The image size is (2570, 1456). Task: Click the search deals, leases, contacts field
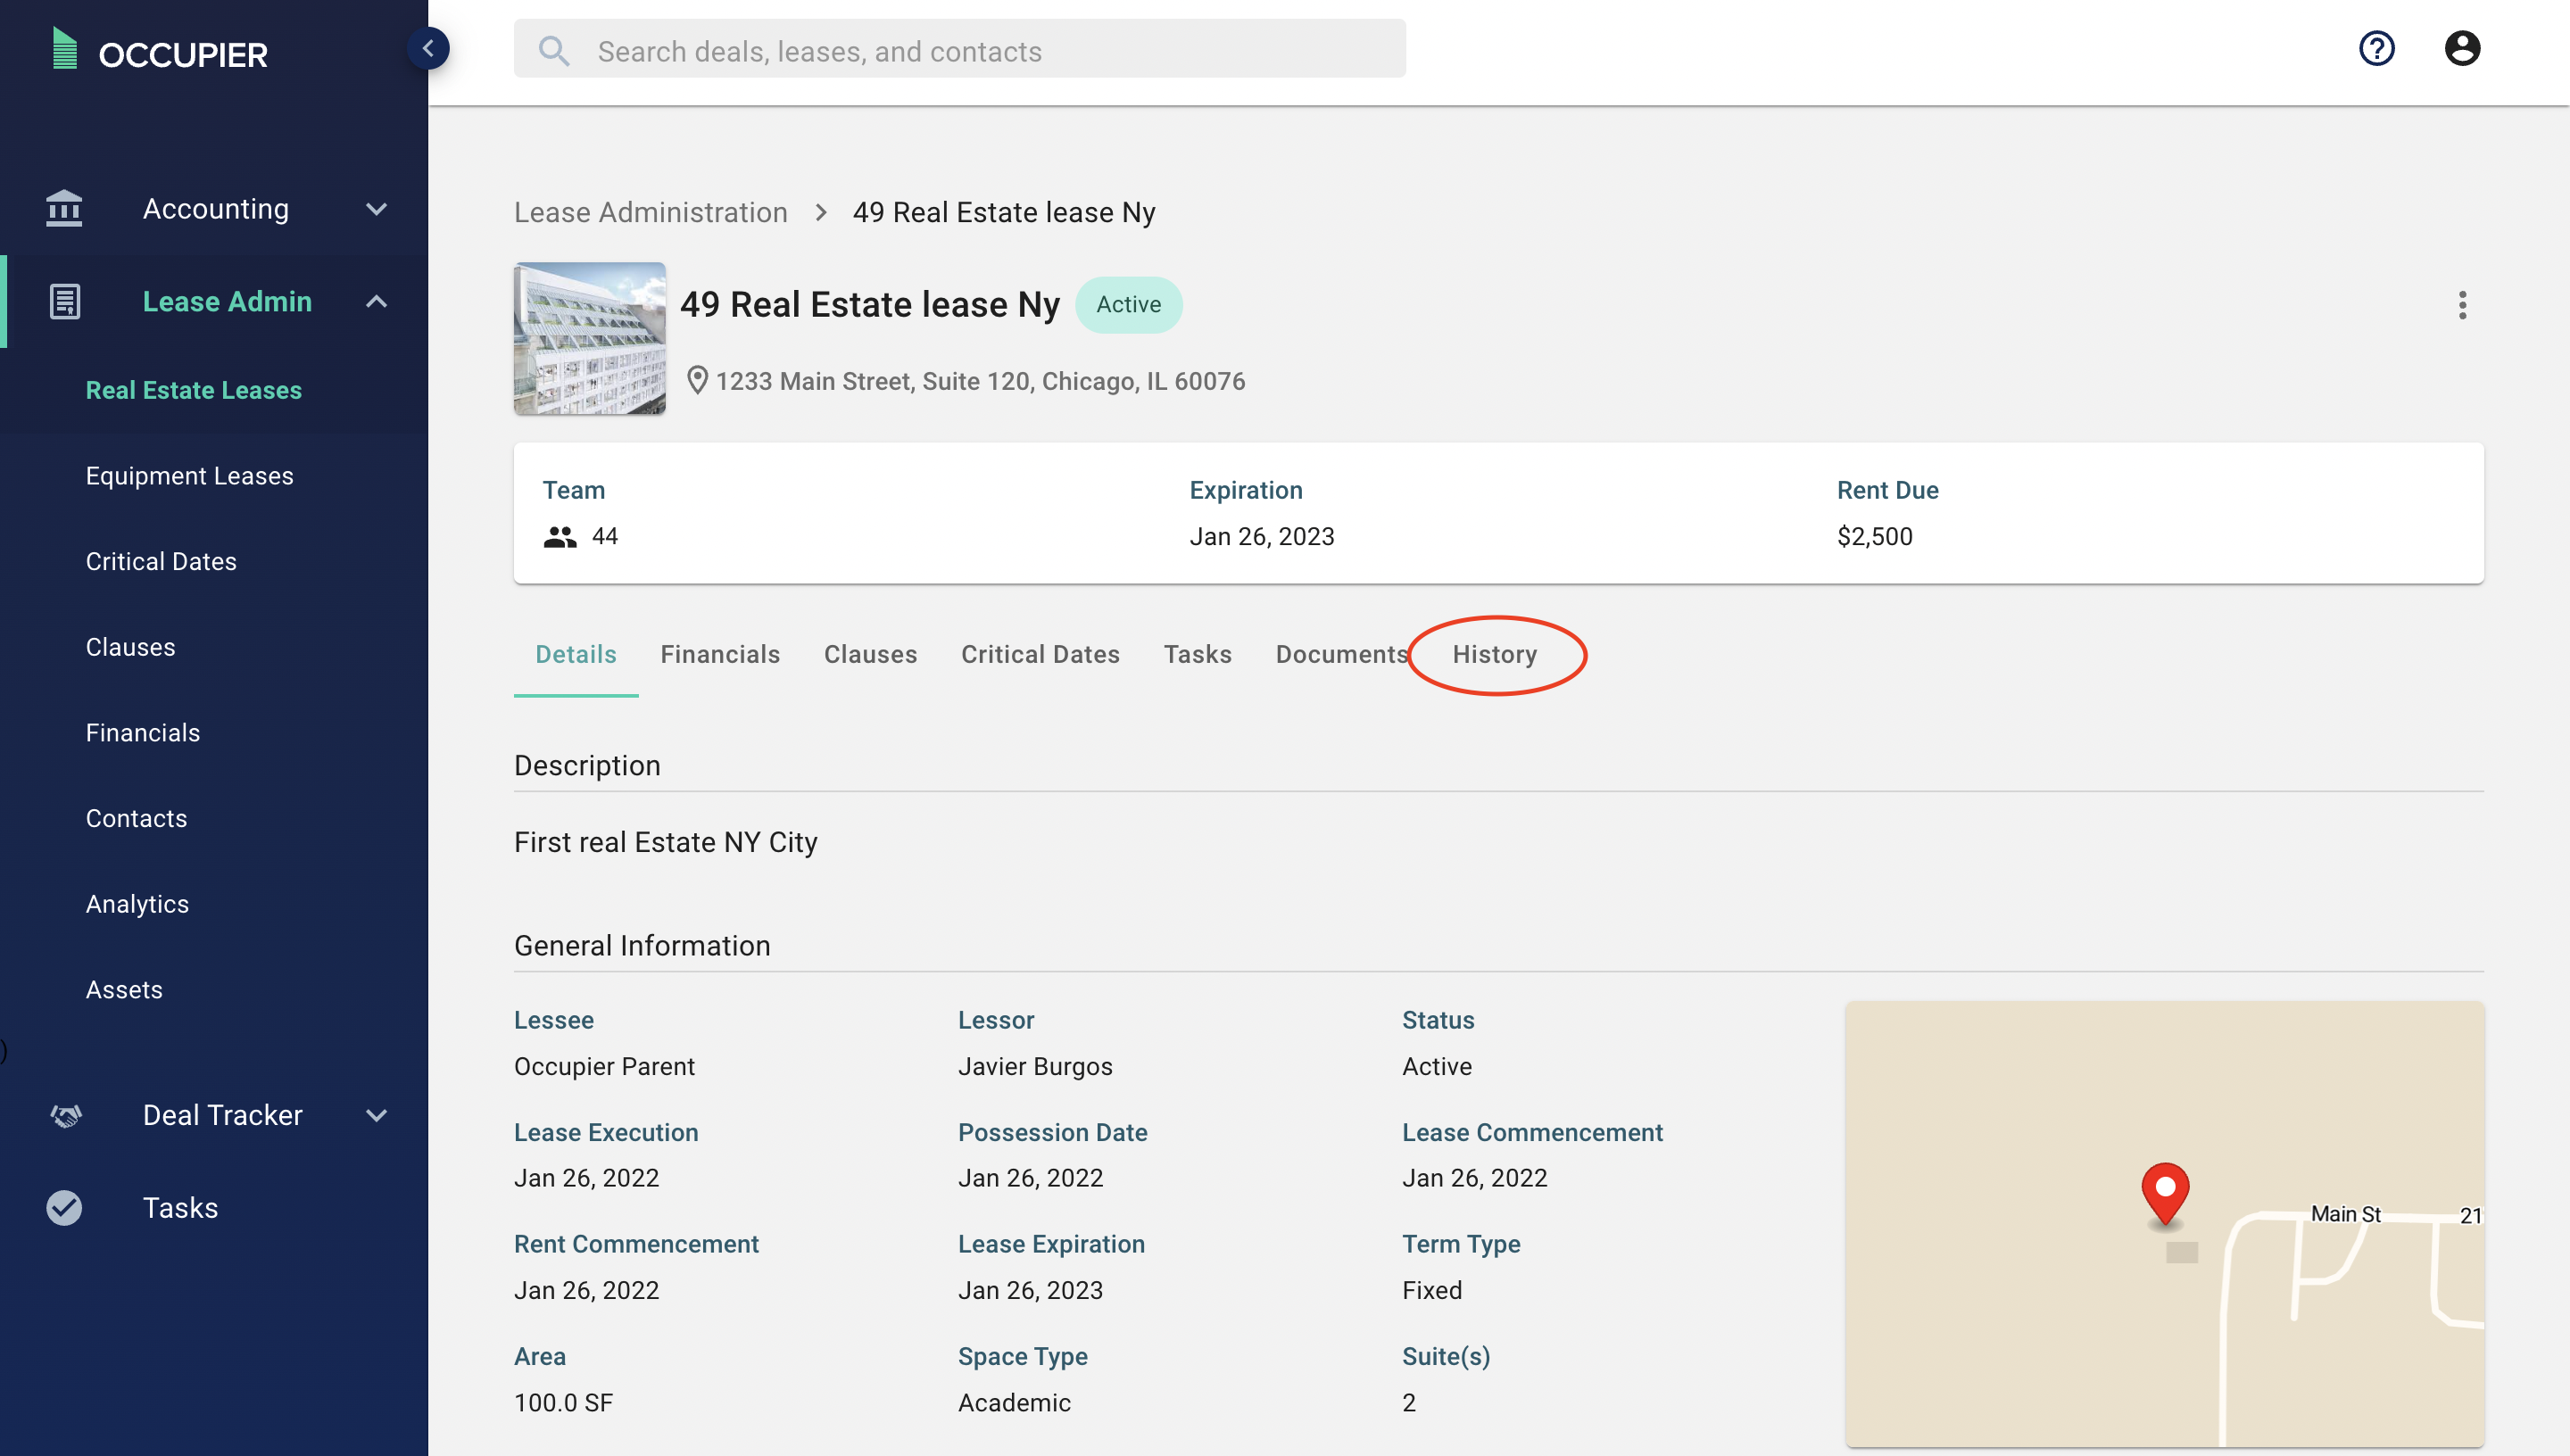[x=960, y=50]
